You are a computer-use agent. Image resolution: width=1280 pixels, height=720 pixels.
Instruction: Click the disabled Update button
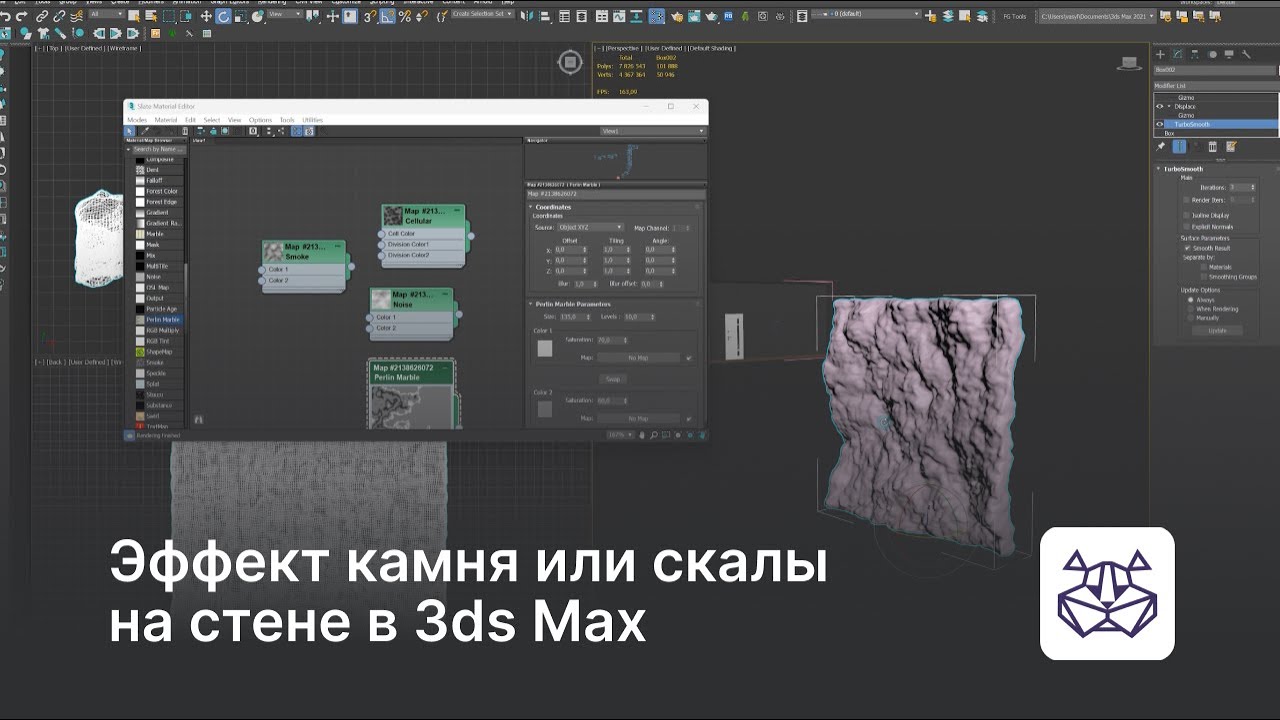(1217, 331)
